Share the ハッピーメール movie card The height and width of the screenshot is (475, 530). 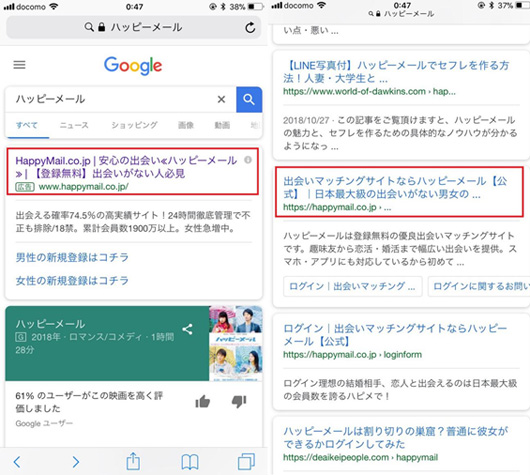point(187,329)
